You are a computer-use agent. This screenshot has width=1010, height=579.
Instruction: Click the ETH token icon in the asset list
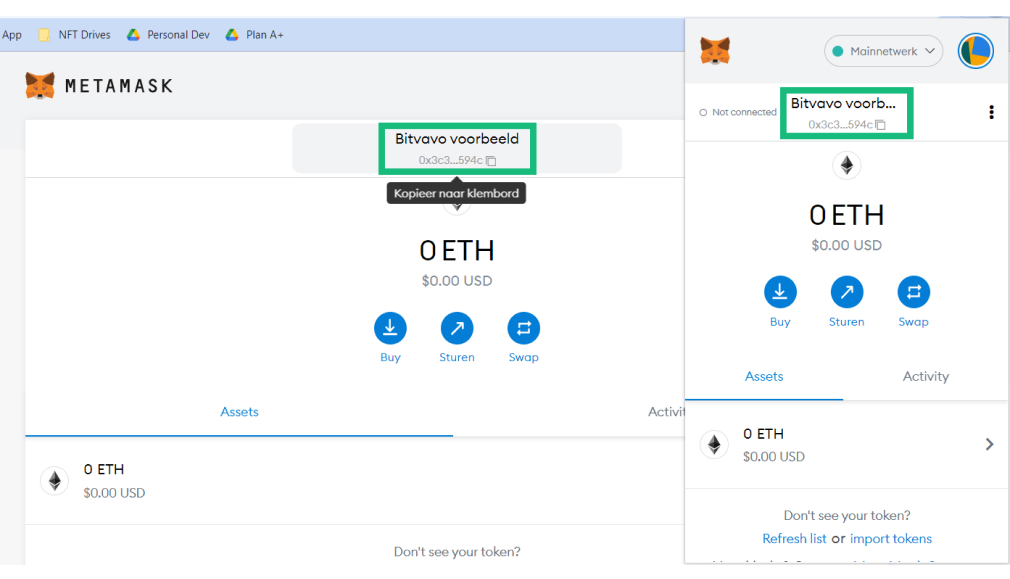714,444
